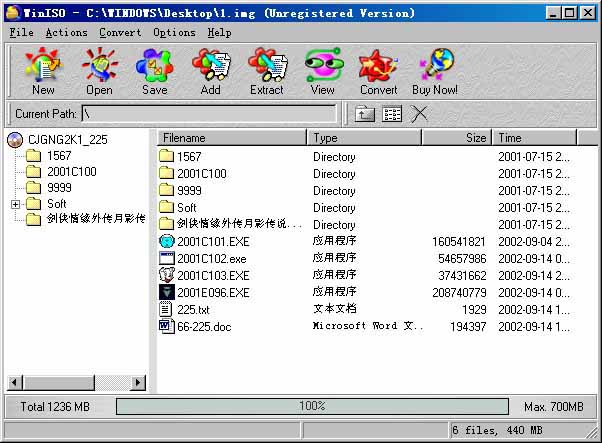
Task: Click tree scrollbar right arrow
Action: (138, 382)
